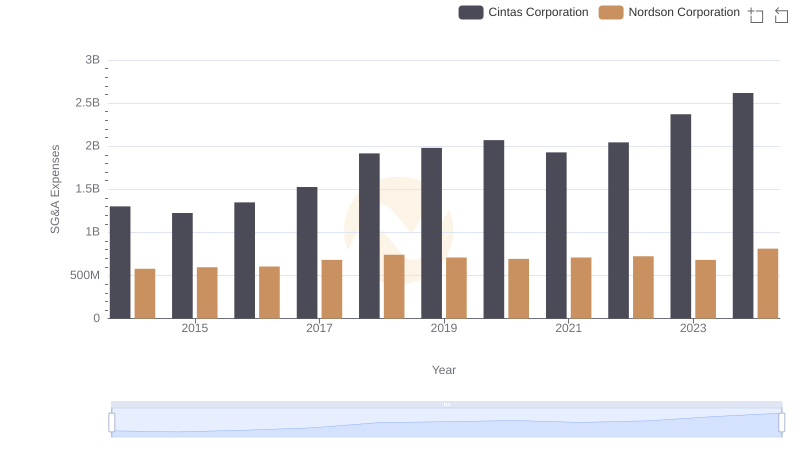Click the tallest Cintas bar for 2024

point(743,206)
